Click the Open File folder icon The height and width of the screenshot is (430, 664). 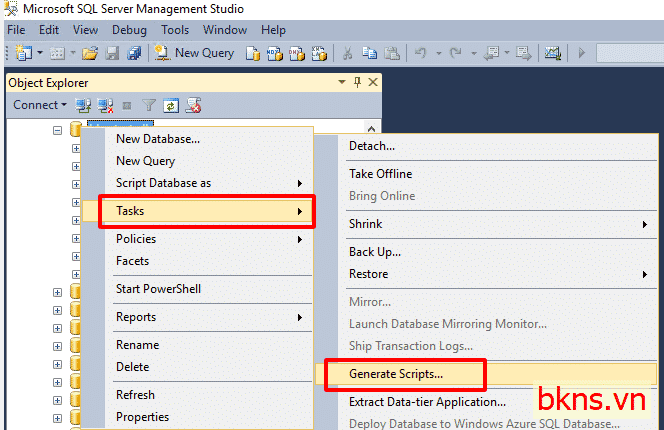(90, 53)
